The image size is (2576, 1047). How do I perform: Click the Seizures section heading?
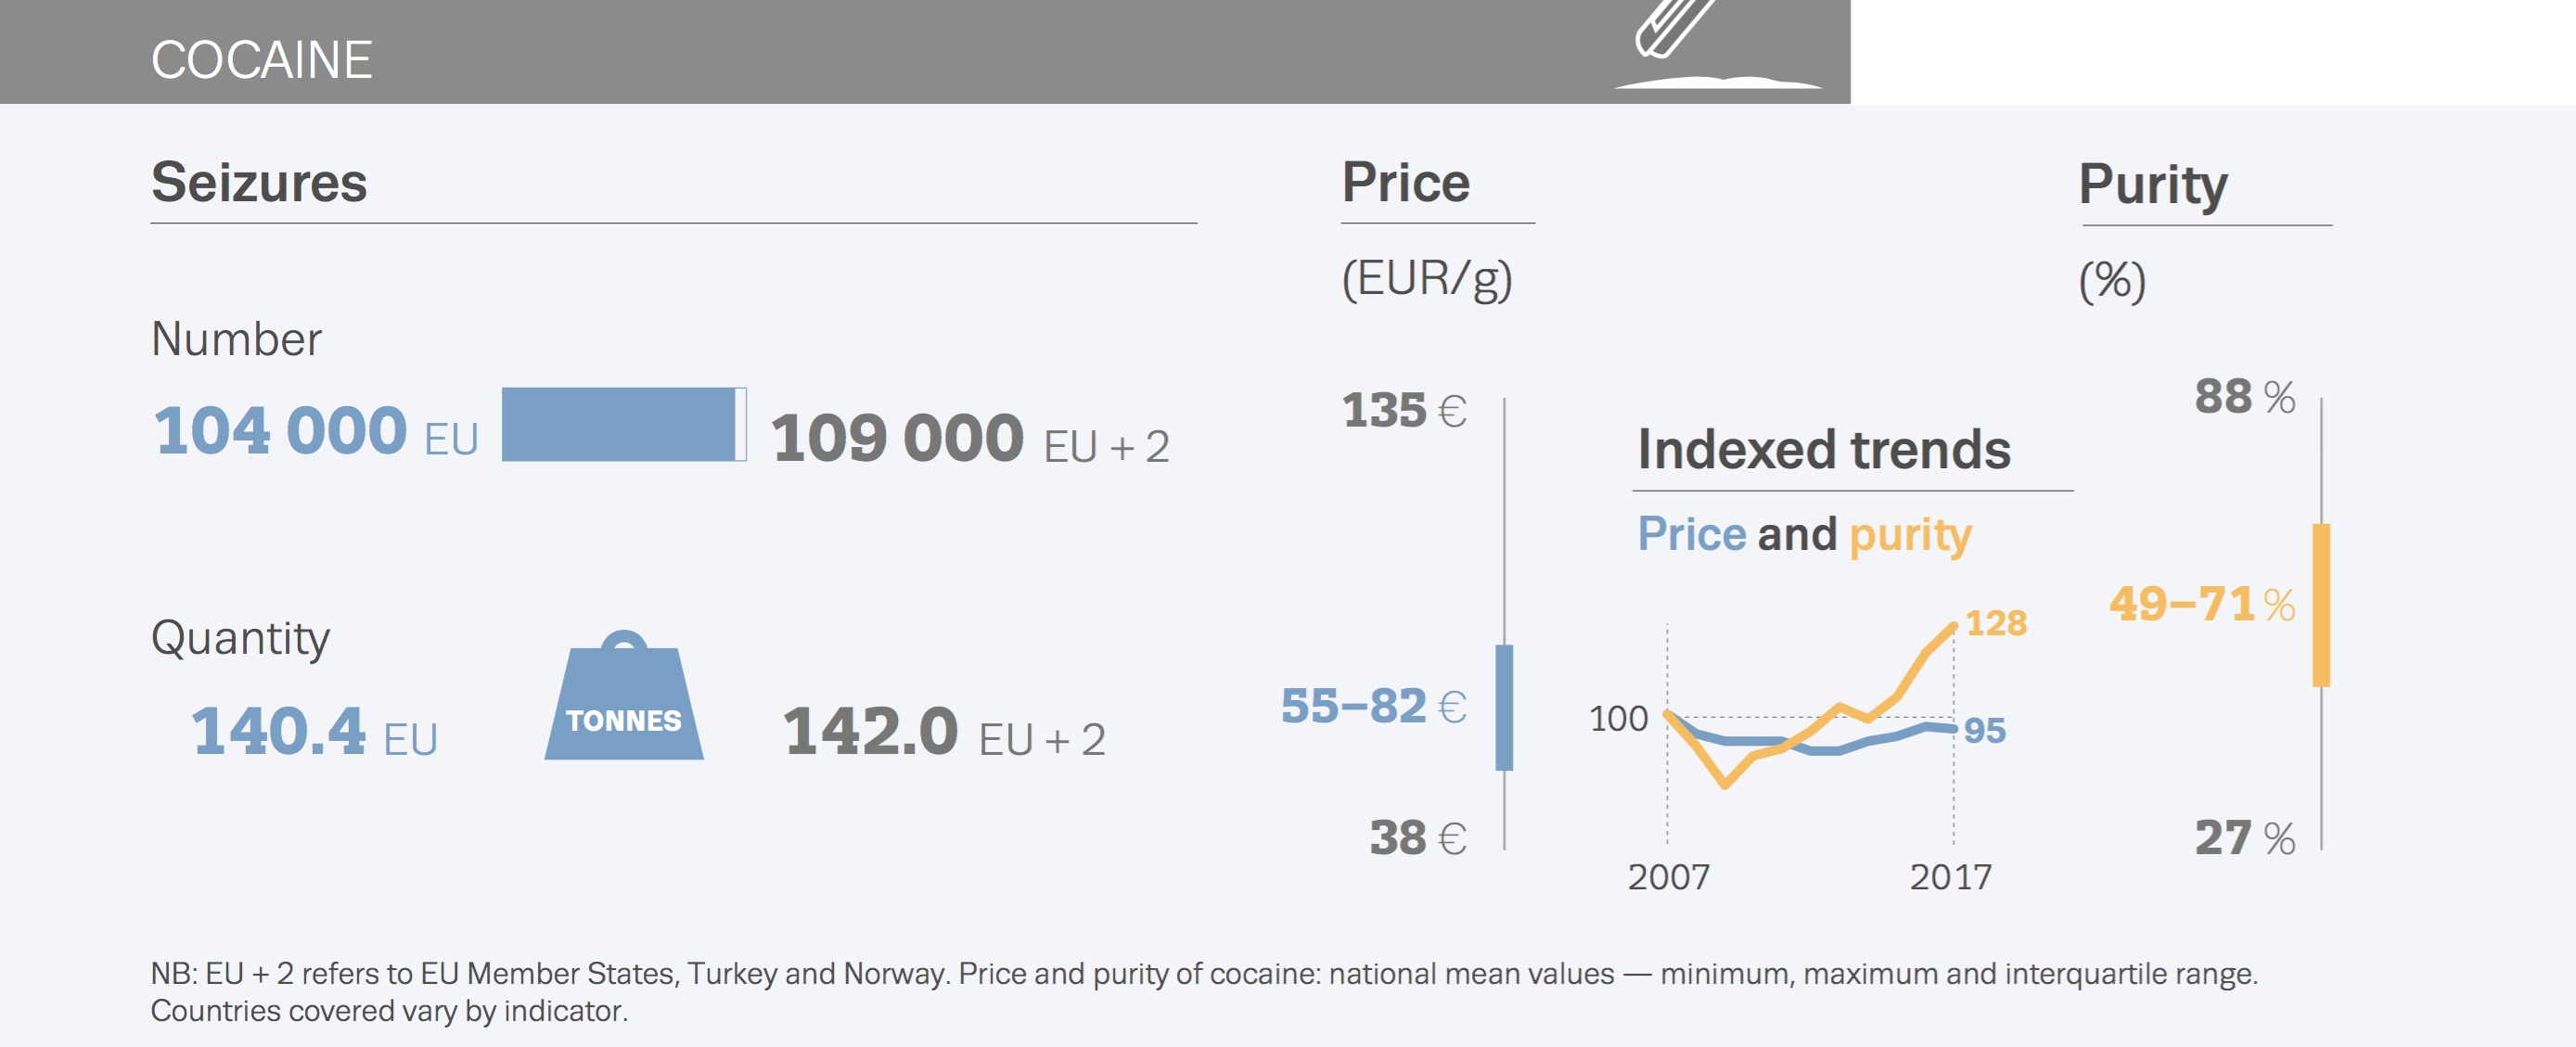tap(259, 183)
